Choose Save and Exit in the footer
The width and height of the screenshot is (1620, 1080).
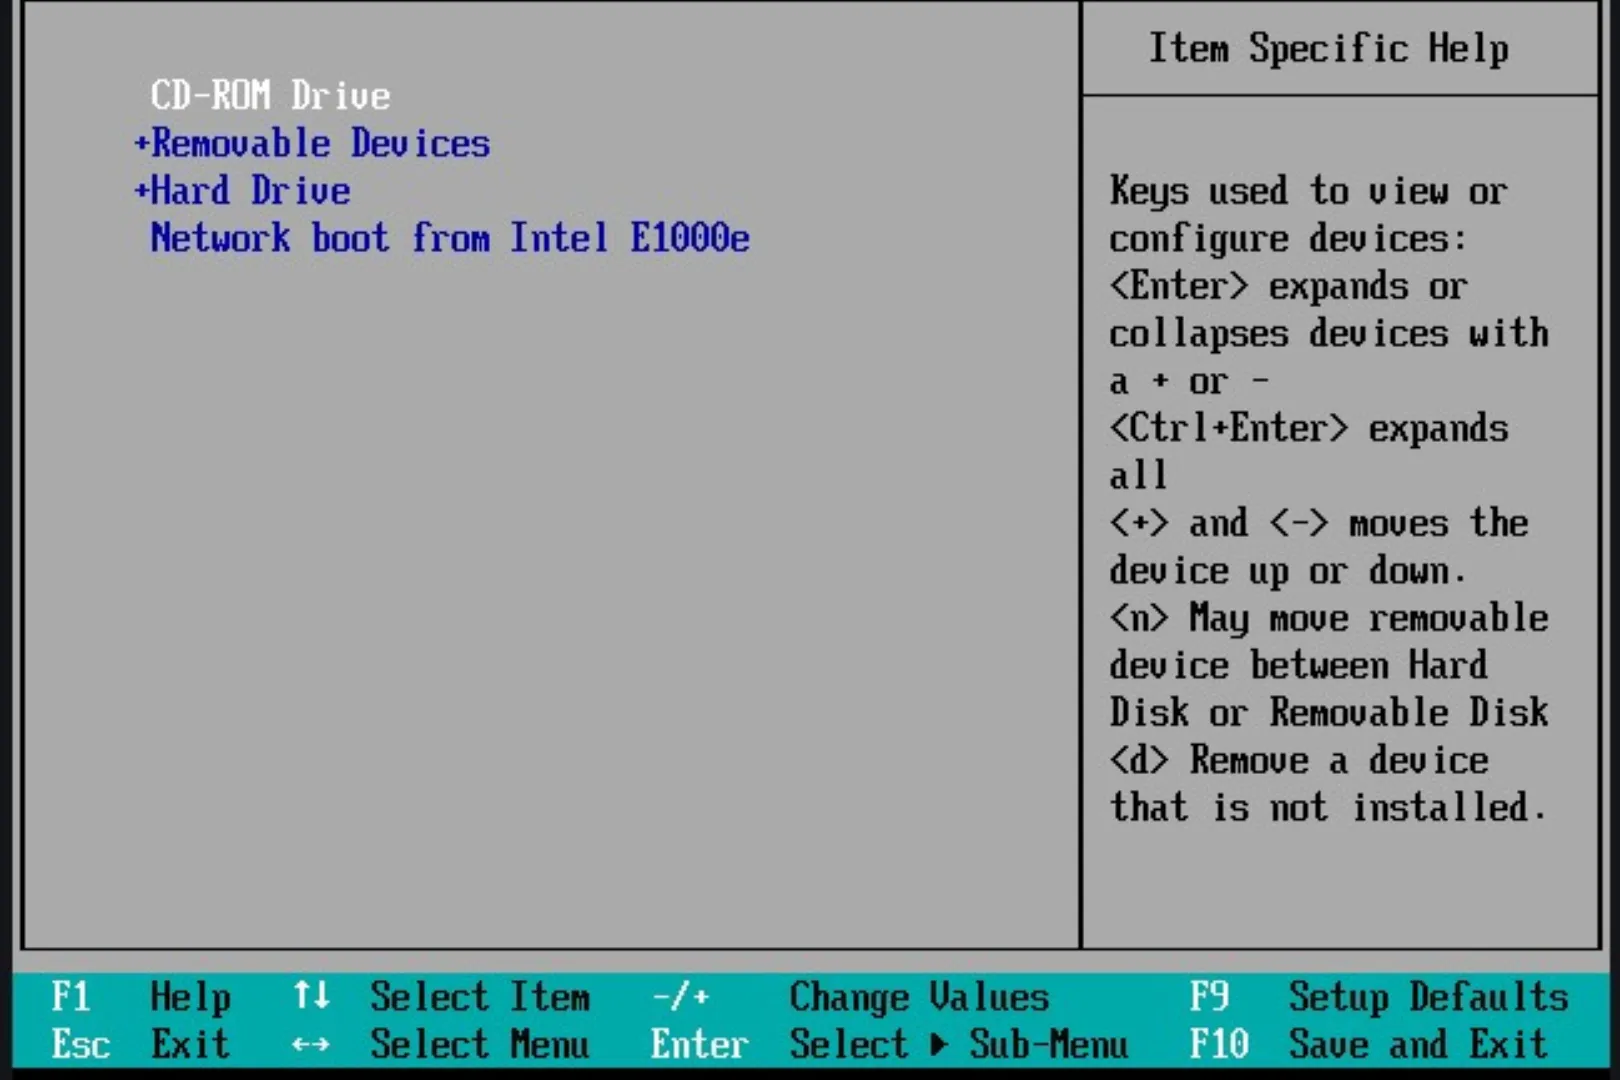(1417, 1045)
